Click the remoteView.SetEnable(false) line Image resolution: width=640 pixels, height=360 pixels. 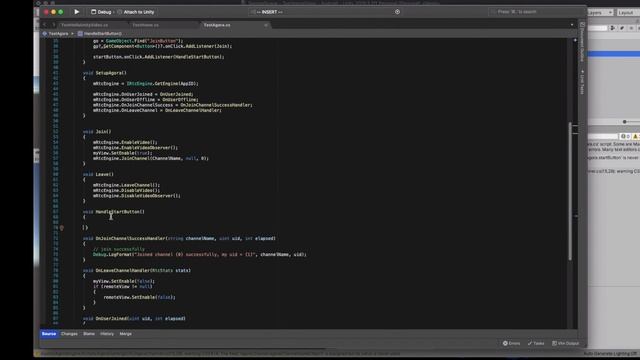139,297
